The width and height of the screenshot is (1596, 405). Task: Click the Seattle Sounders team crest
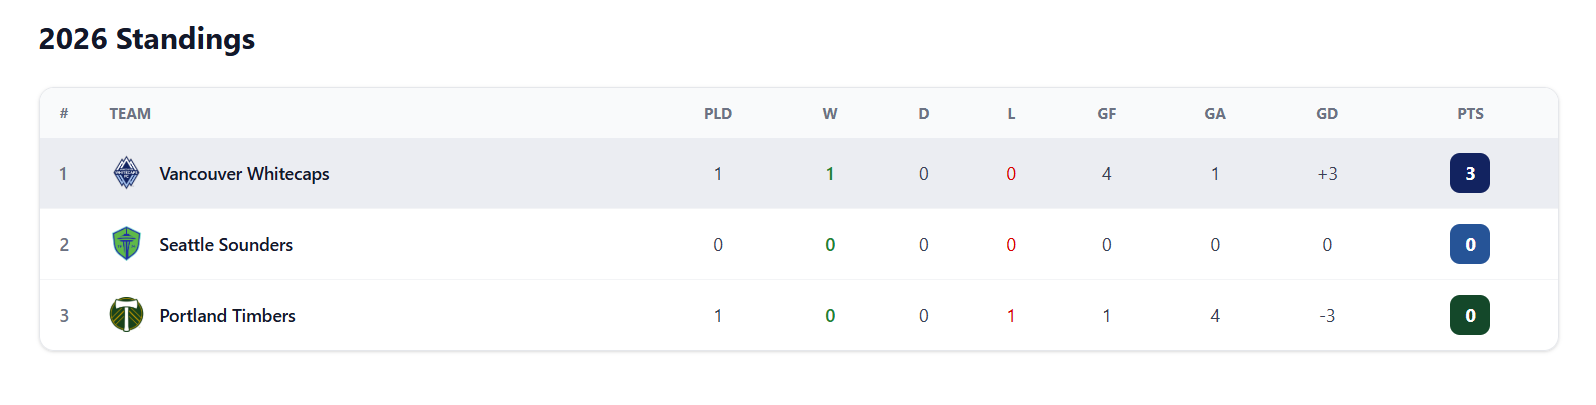point(126,244)
